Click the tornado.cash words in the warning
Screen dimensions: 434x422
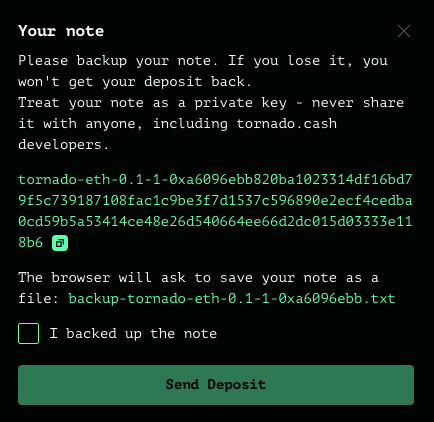pos(287,124)
